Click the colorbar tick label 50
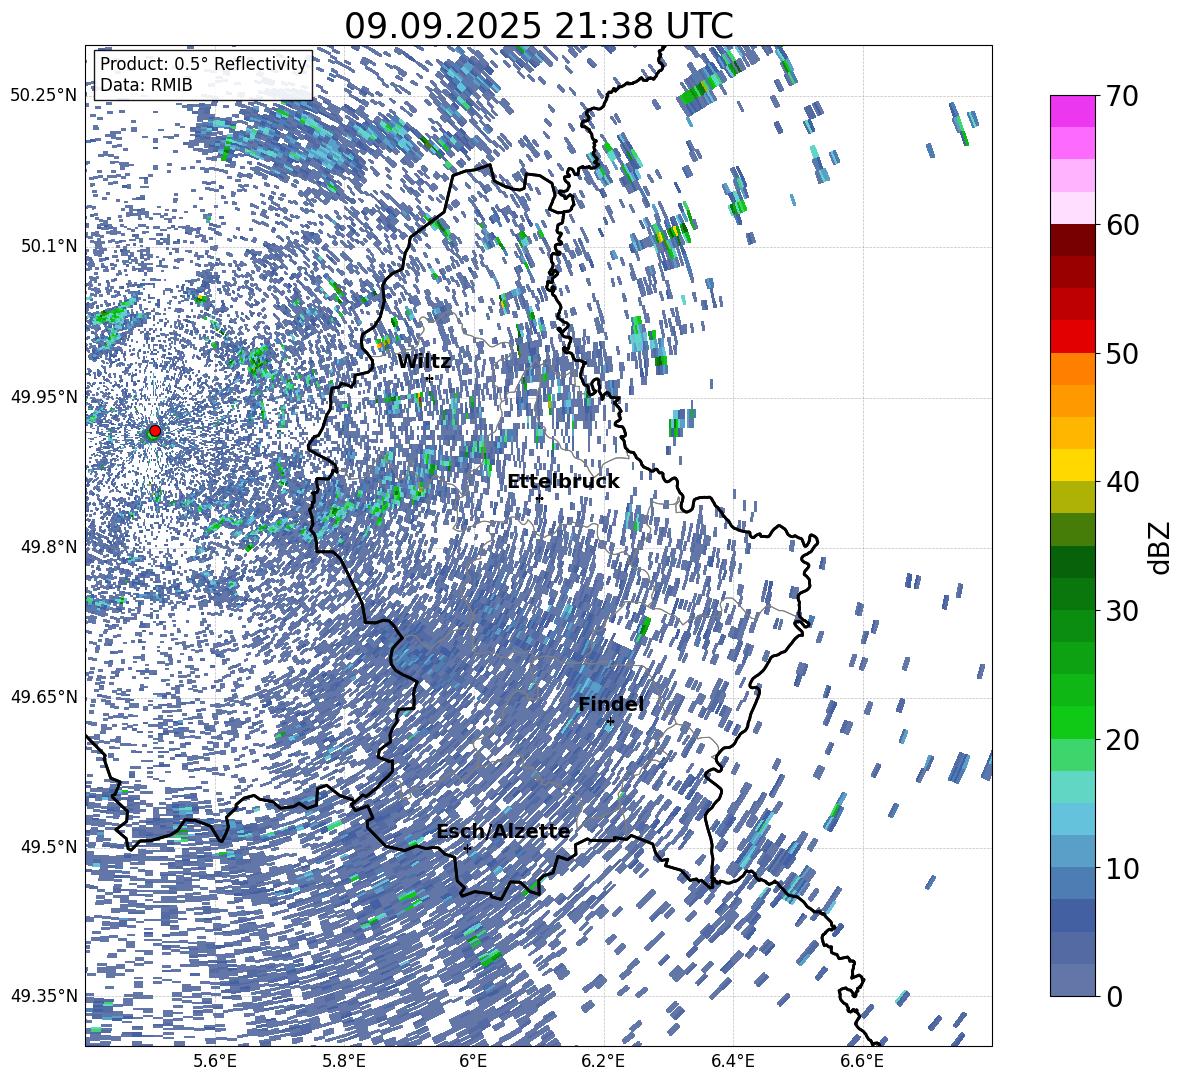The height and width of the screenshot is (1081, 1184). click(1122, 353)
